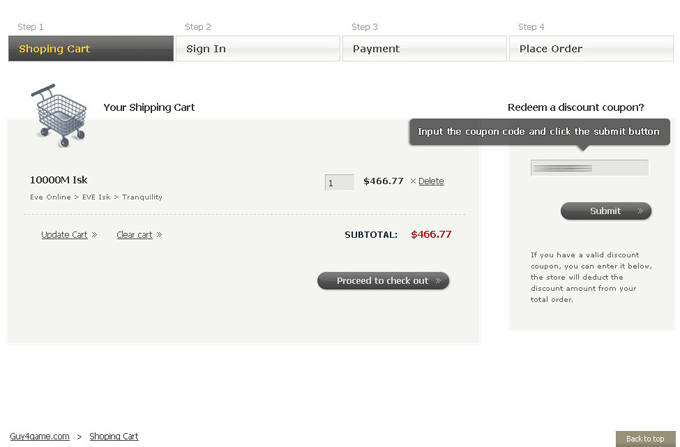Click the Shoping Cart breadcrumb link

114,436
